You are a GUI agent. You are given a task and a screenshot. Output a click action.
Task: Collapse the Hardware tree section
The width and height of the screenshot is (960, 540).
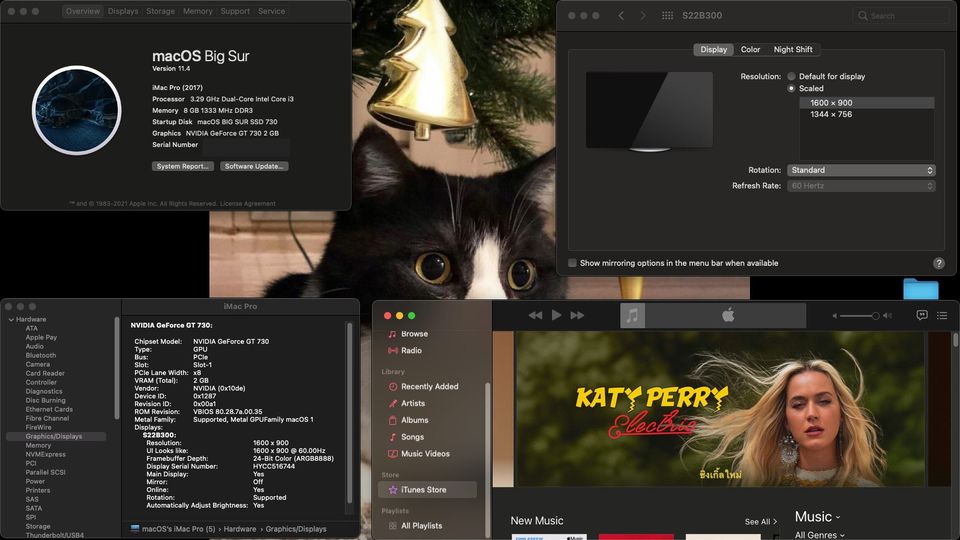tap(11, 320)
